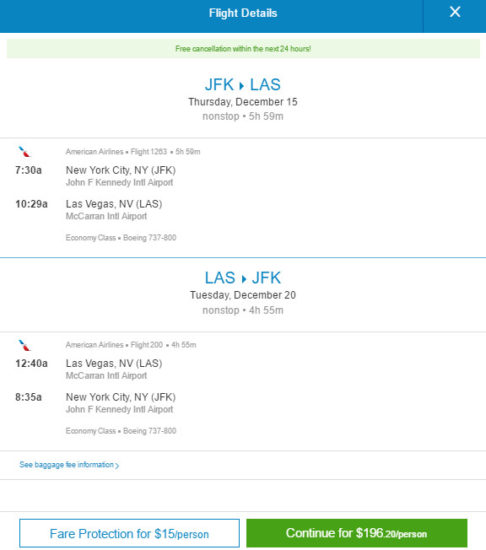Add Fare Protection for $15/person

129,533
